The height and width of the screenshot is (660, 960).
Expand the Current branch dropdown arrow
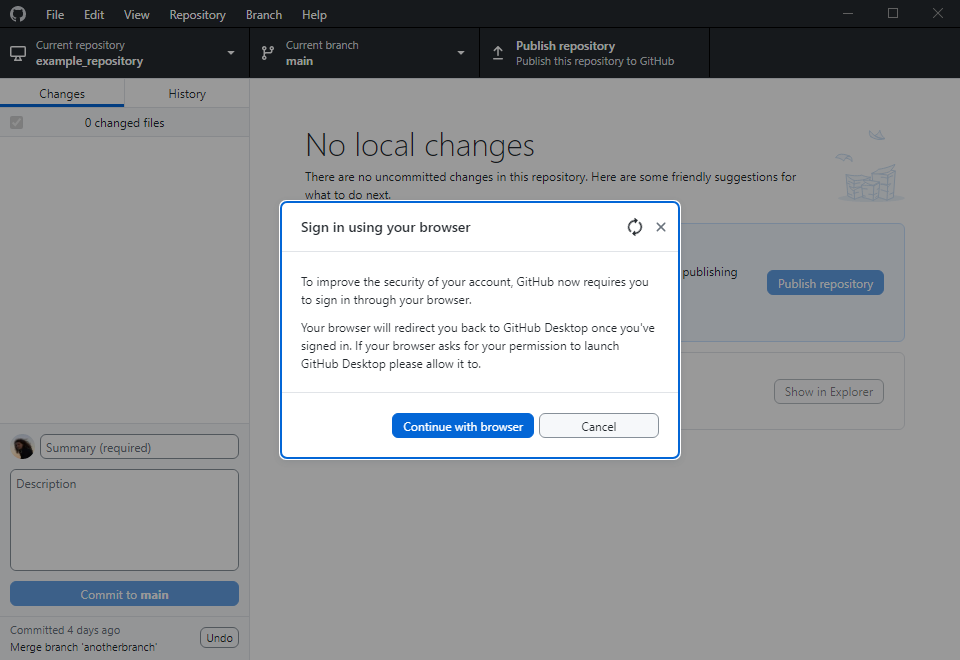click(x=461, y=53)
